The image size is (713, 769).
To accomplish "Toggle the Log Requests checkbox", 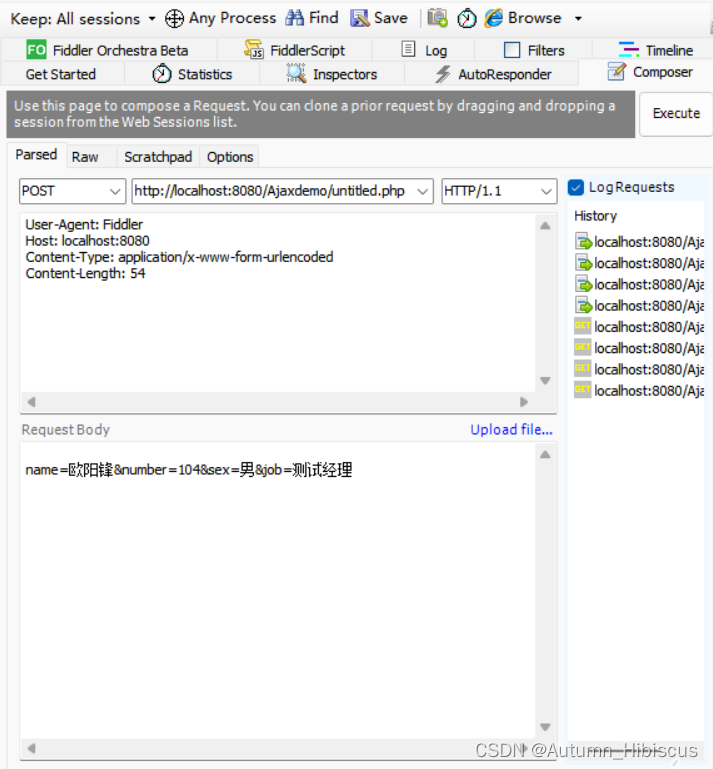I will point(576,187).
